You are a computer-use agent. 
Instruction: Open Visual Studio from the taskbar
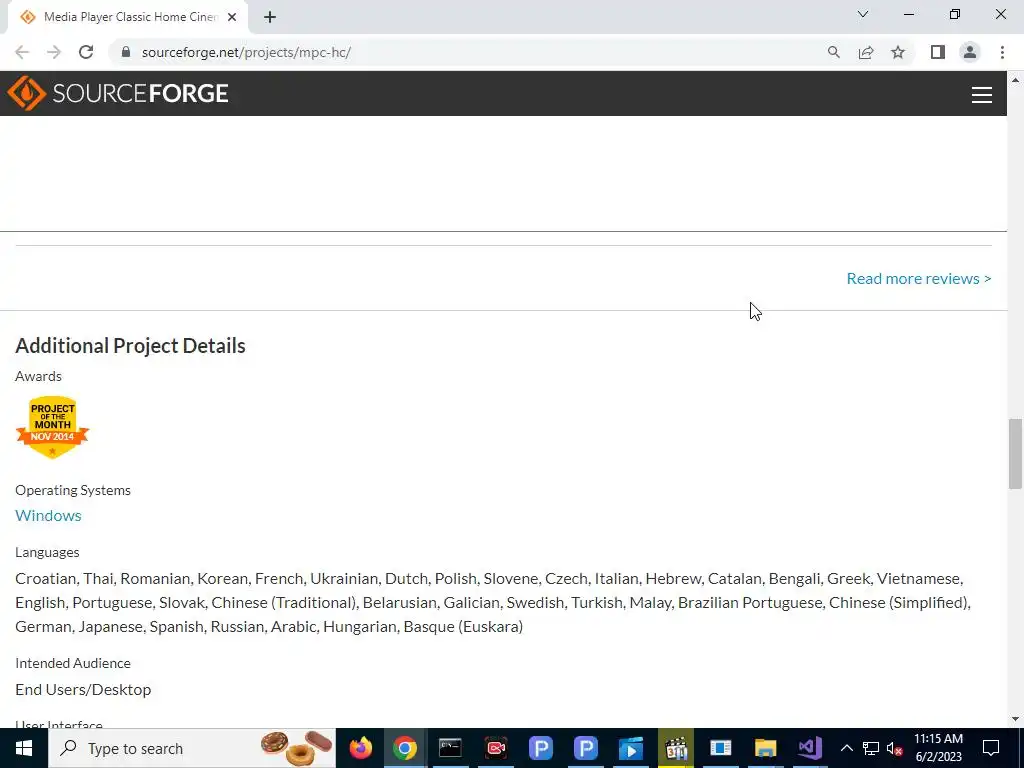pyautogui.click(x=810, y=748)
